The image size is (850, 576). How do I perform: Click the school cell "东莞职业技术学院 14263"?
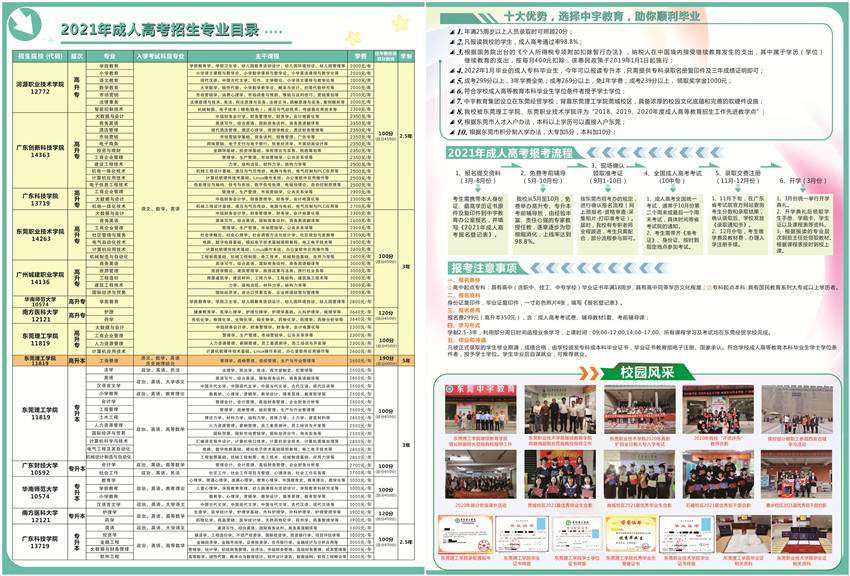coord(40,235)
